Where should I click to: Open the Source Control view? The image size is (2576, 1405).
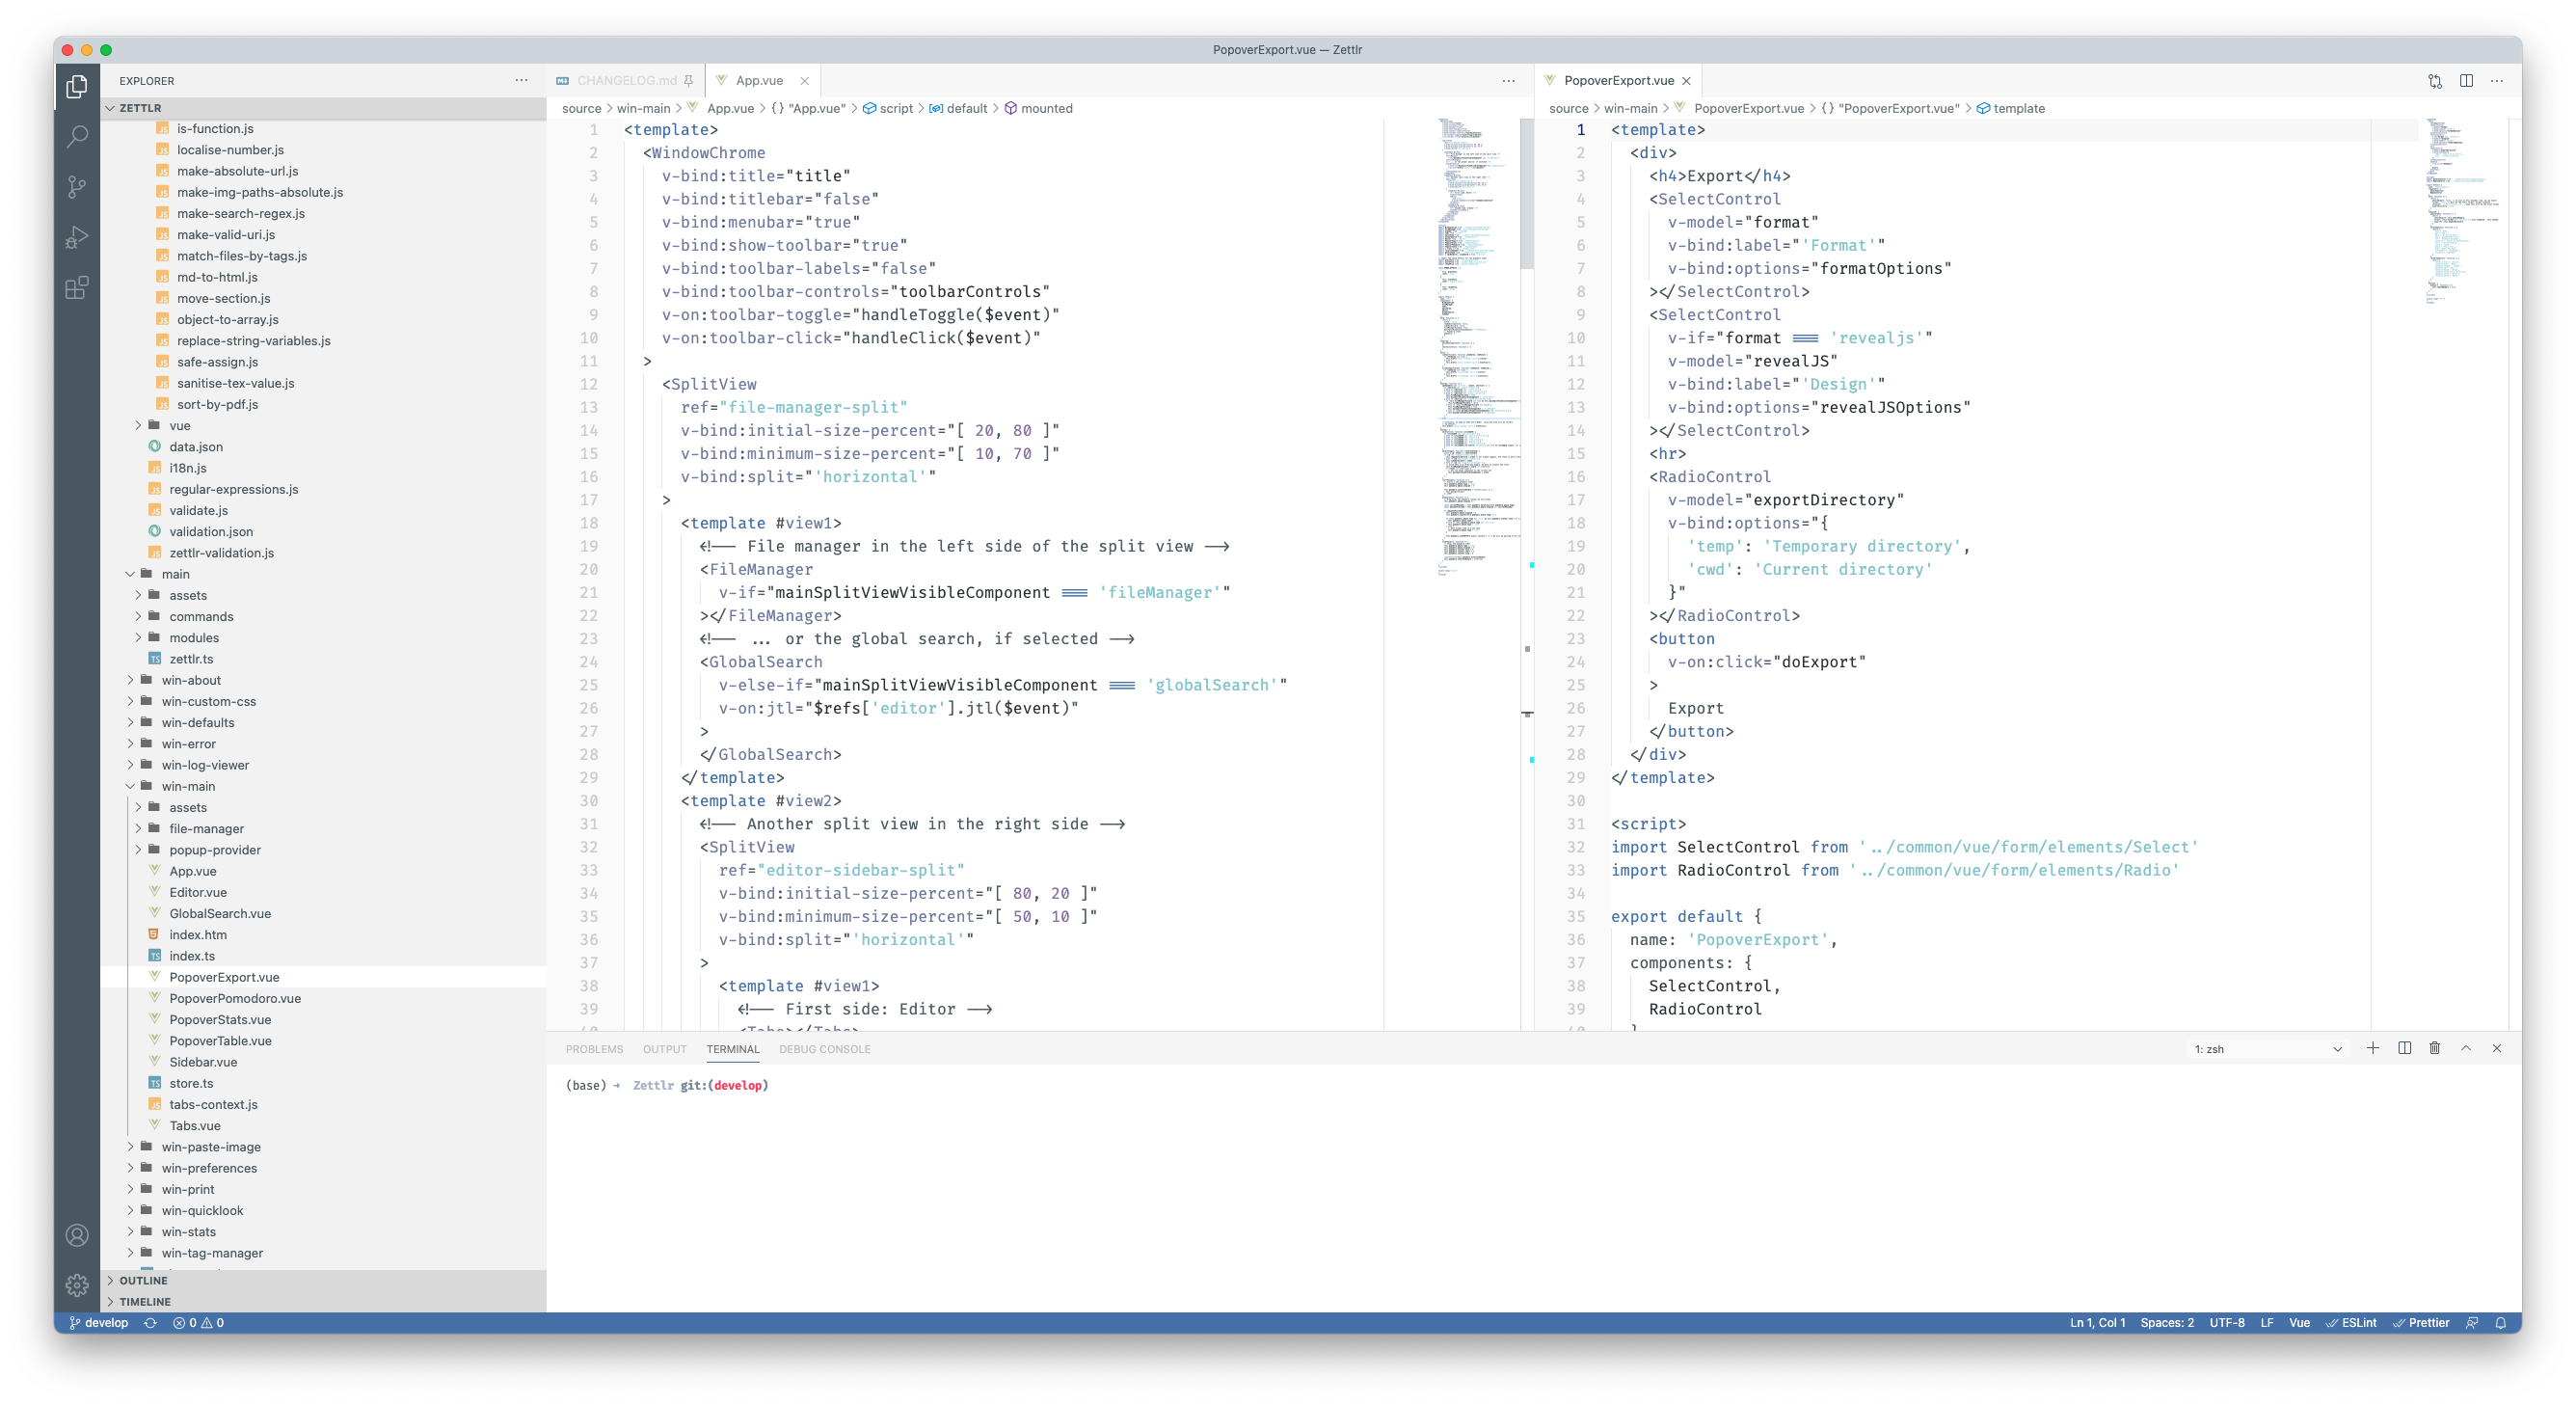pyautogui.click(x=77, y=187)
